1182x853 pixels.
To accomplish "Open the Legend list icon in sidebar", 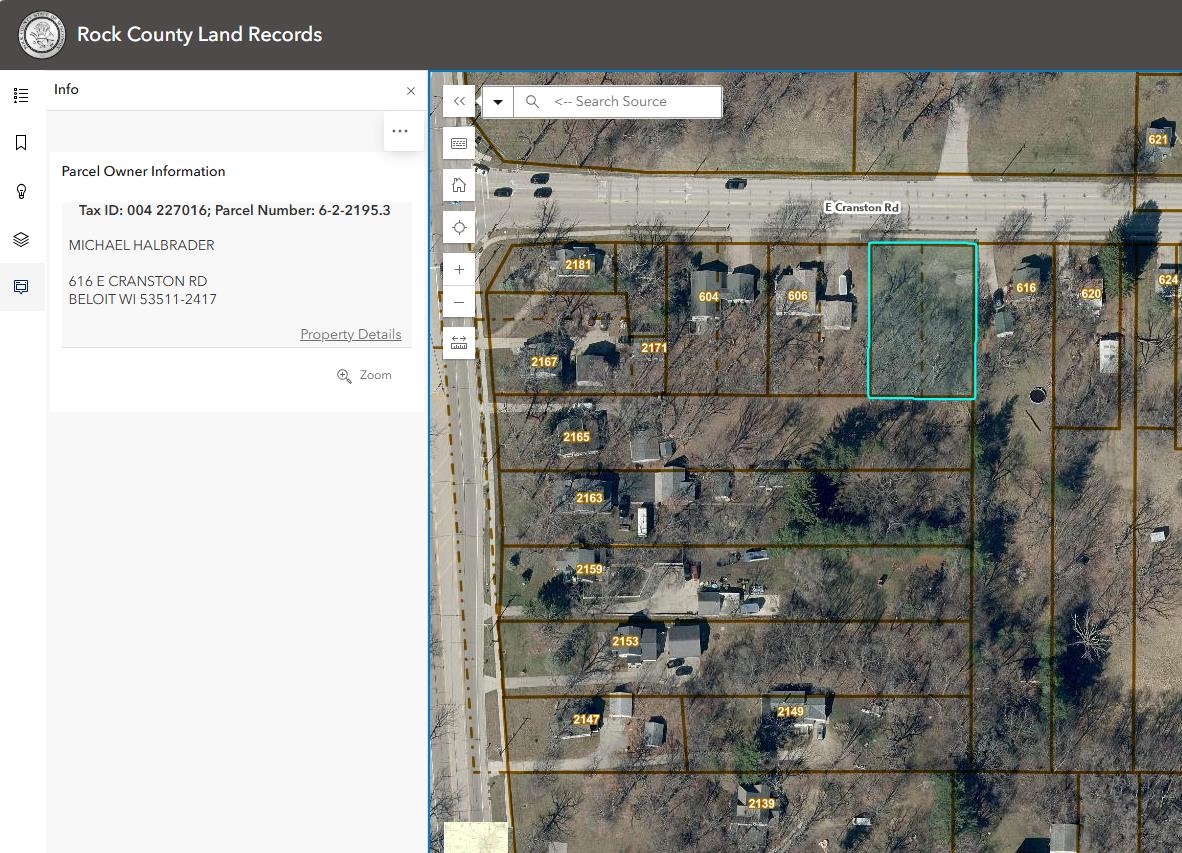I will [21, 95].
